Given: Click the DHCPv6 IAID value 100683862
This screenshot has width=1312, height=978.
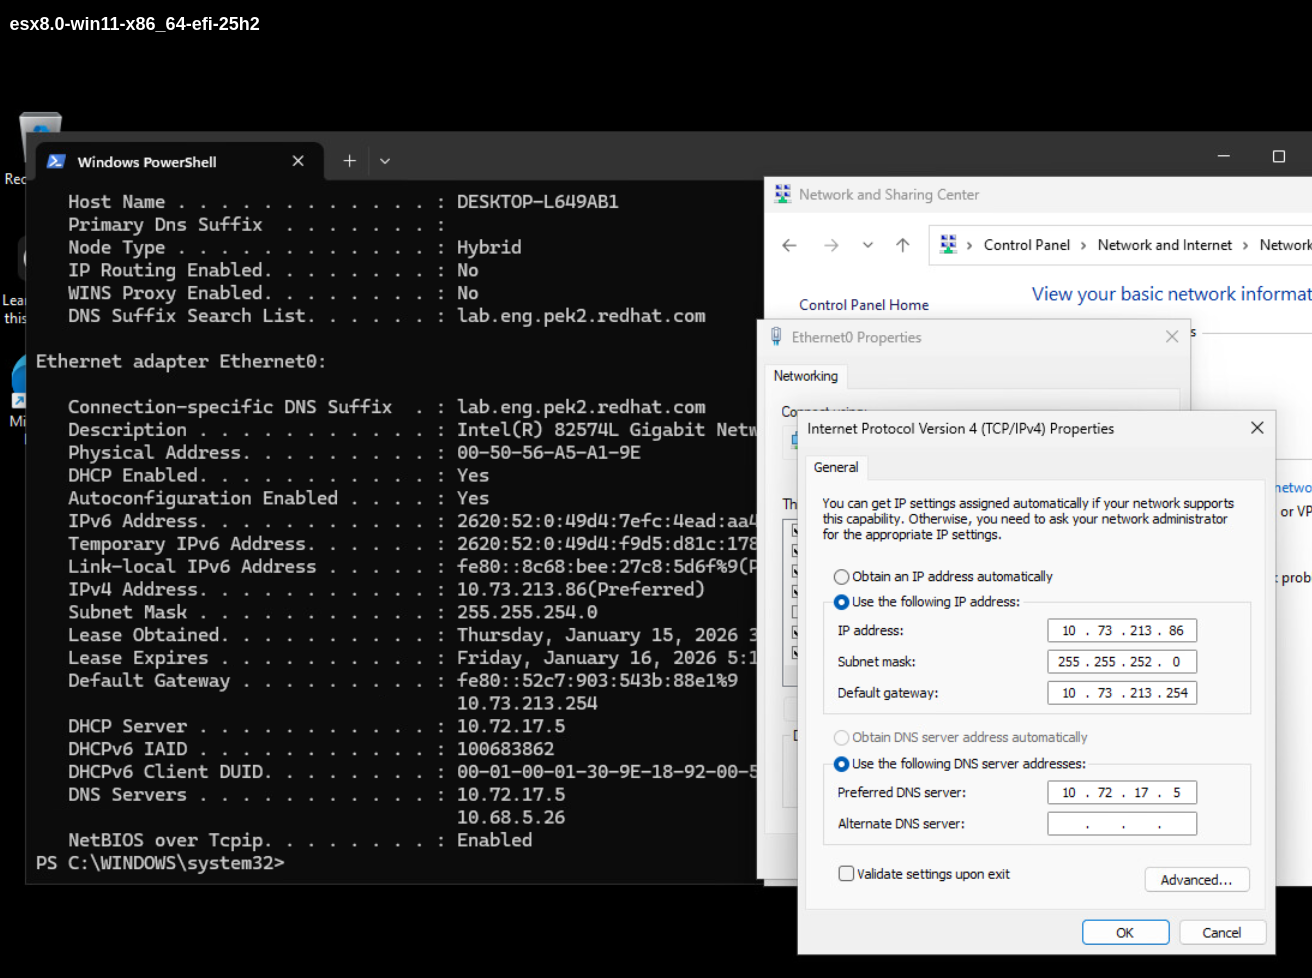Looking at the screenshot, I should (x=505, y=749).
